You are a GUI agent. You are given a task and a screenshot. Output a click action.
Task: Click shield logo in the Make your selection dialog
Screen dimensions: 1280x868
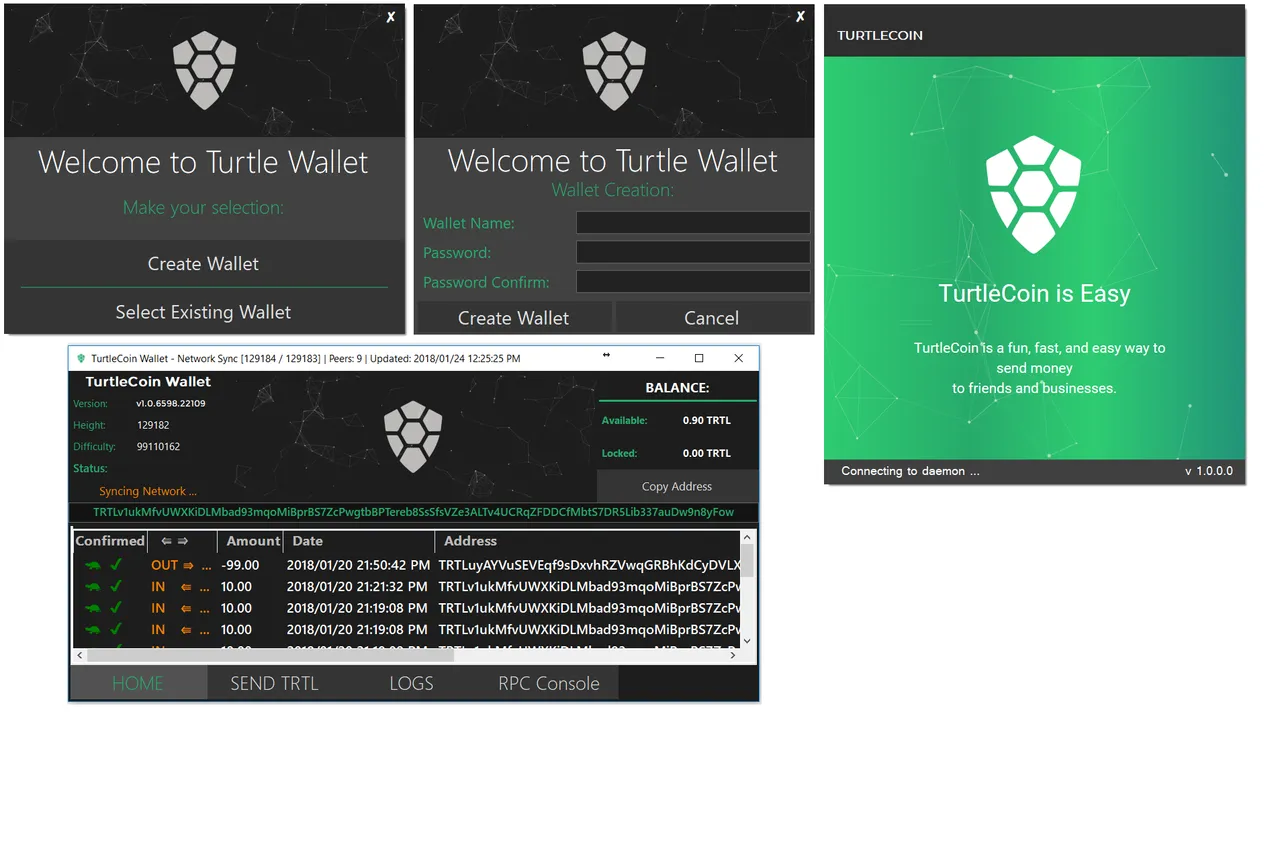coord(204,70)
